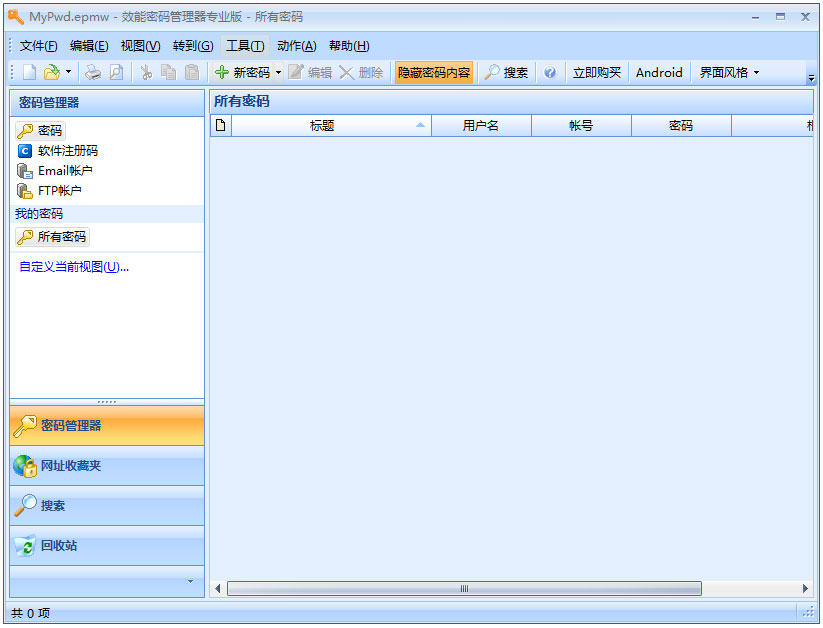Click the toolbar overflow options arrow

[x=811, y=78]
